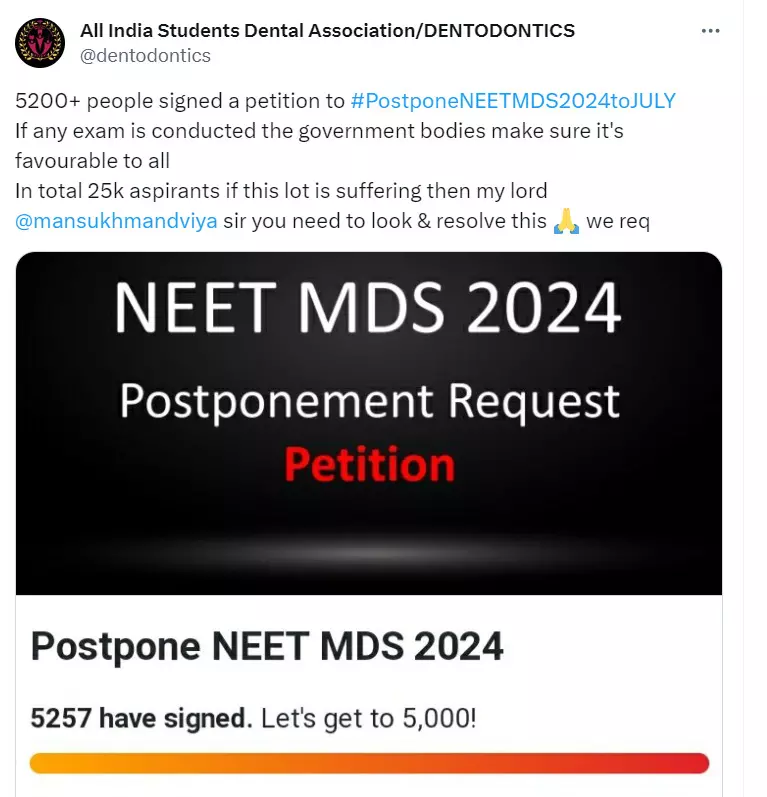This screenshot has height=797, width=767.
Task: Open the "Postpone NEET MDS 2024" petition title
Action: click(x=267, y=647)
